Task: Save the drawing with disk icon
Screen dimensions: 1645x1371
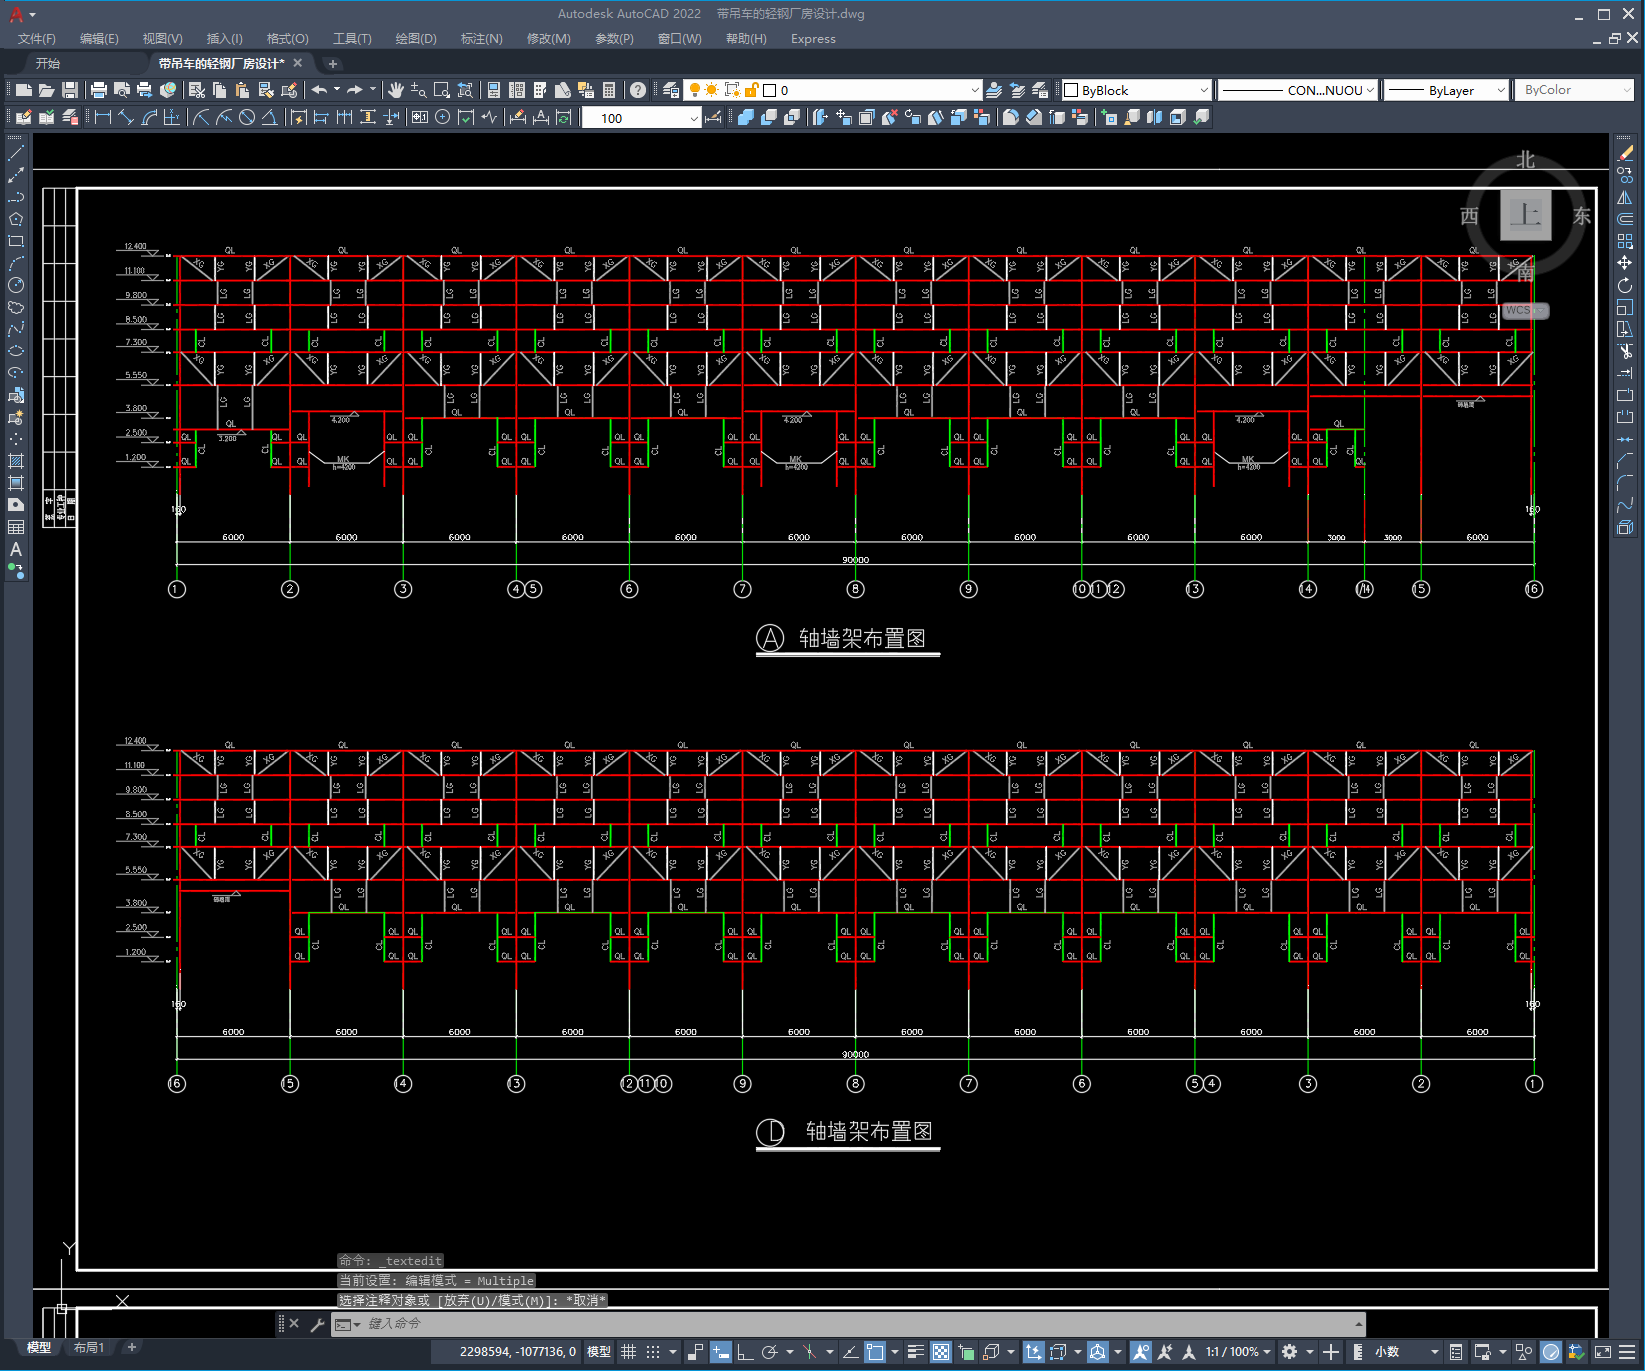Action: pos(70,90)
